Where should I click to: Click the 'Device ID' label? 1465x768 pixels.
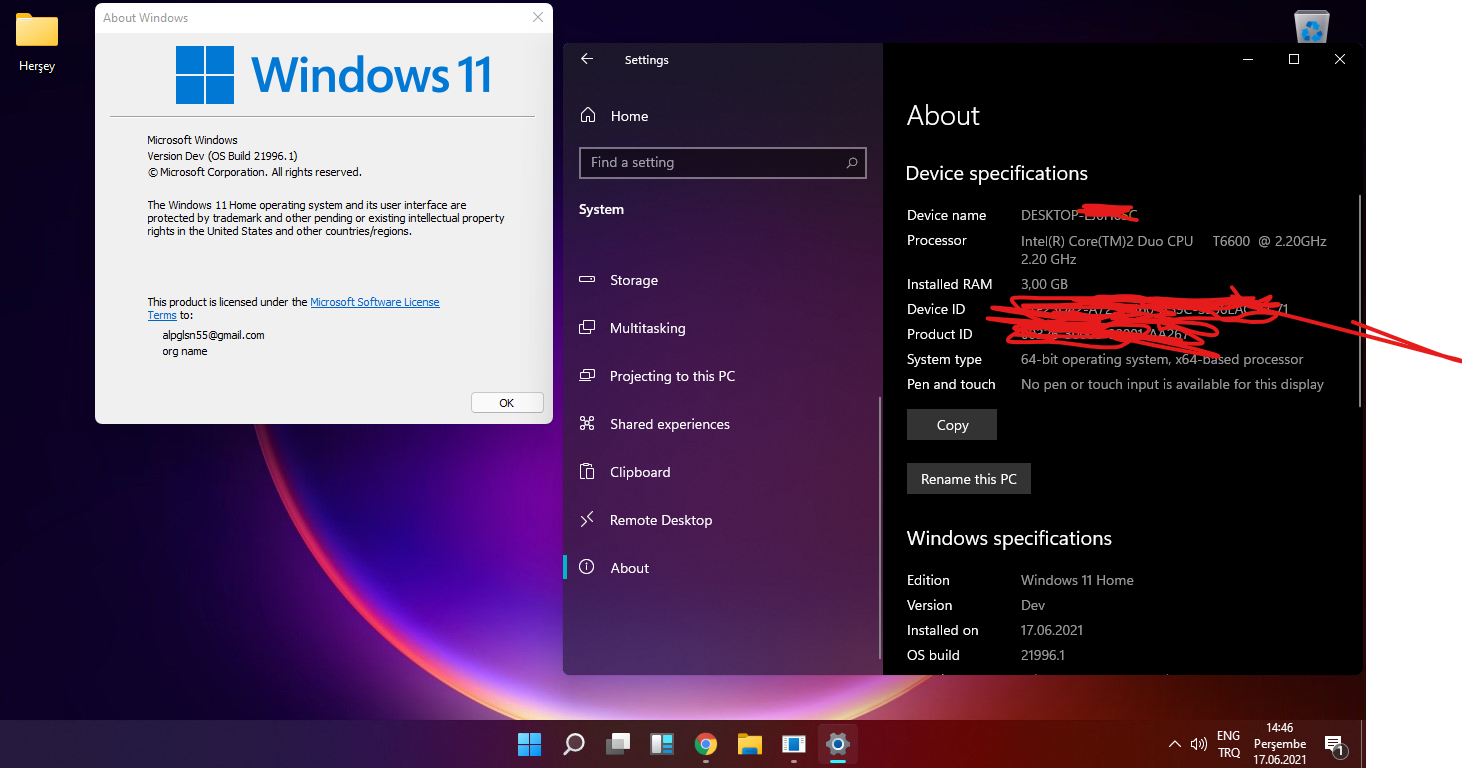pos(936,309)
